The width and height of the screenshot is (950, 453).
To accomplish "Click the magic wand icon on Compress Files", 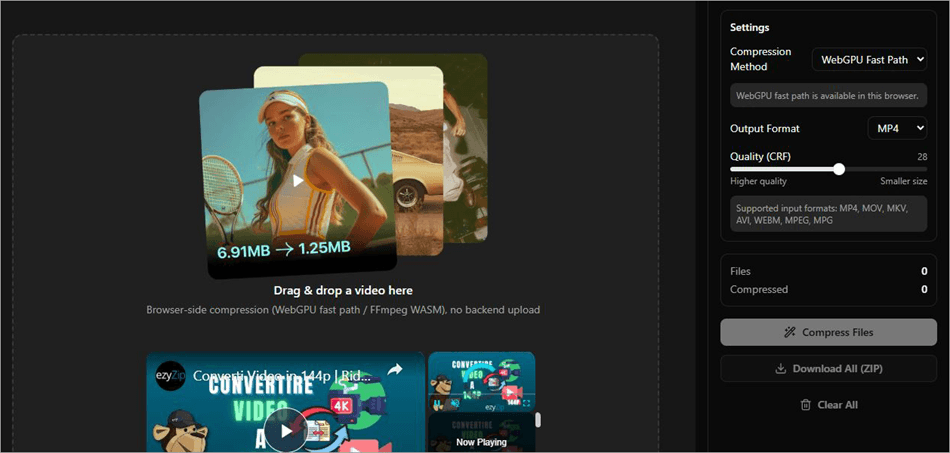I will [789, 332].
